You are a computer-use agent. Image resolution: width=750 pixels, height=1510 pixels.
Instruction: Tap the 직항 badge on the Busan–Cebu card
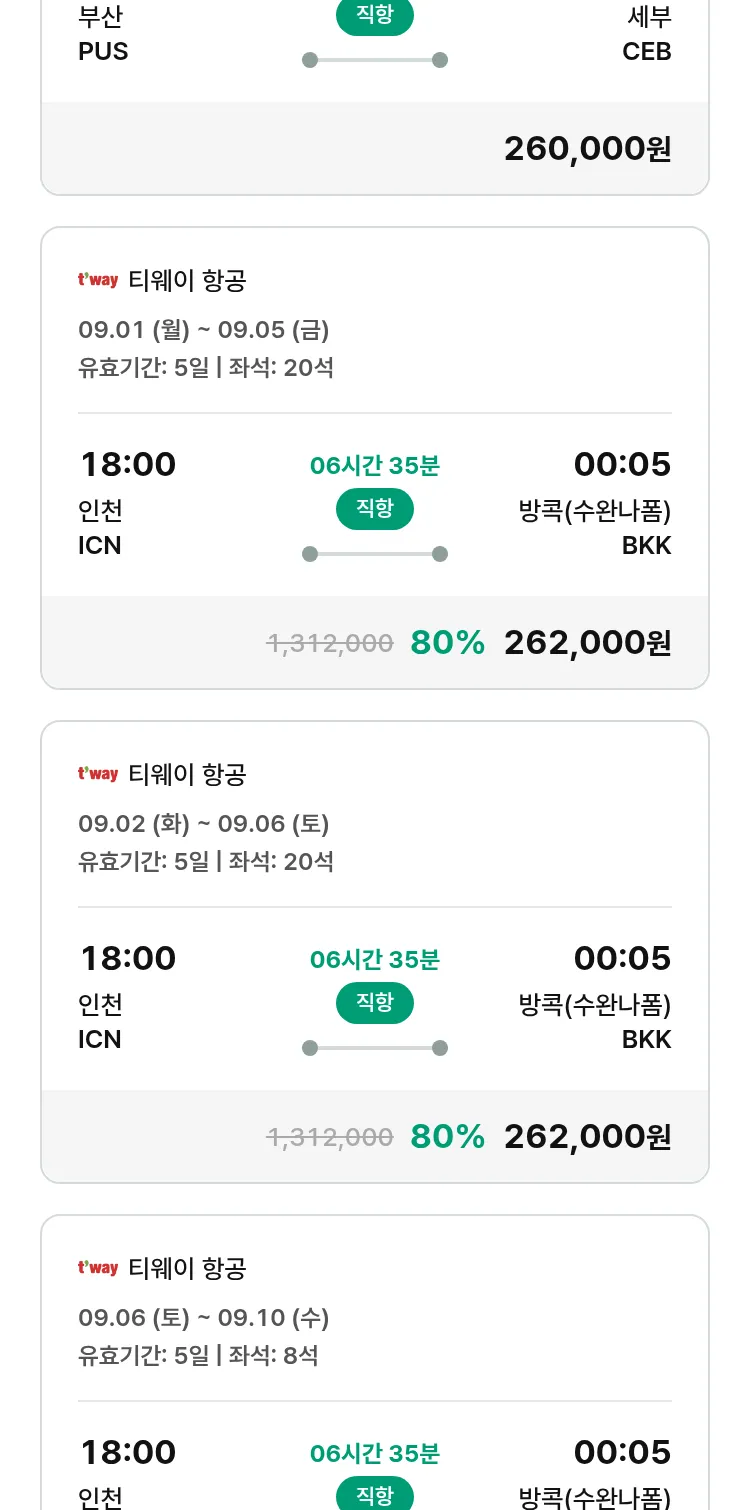(375, 16)
